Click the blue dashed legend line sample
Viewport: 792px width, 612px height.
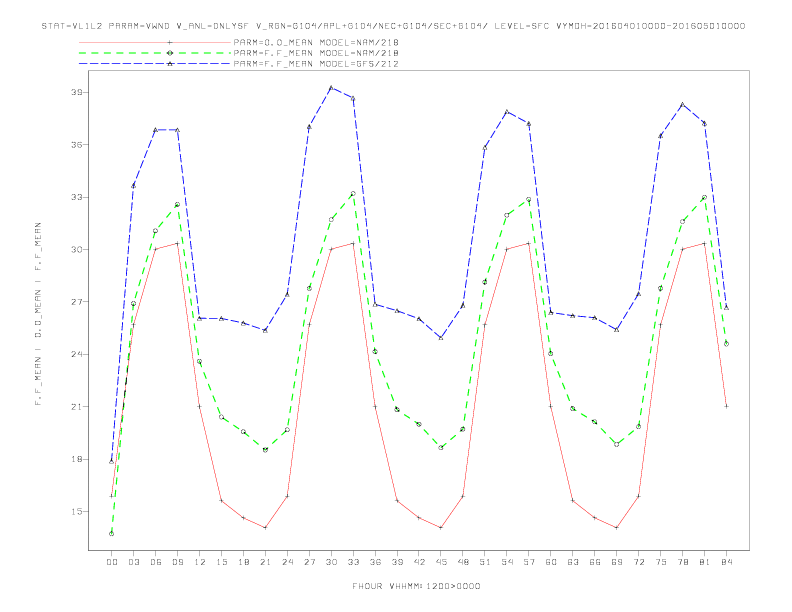pos(155,64)
